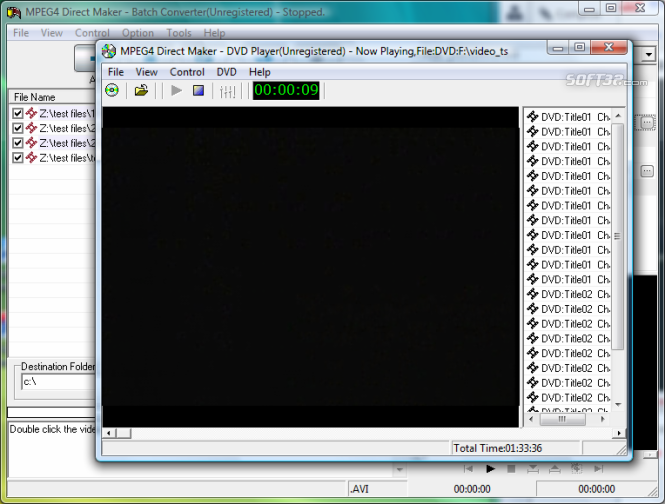Minimize the DVD Player window

558,48
